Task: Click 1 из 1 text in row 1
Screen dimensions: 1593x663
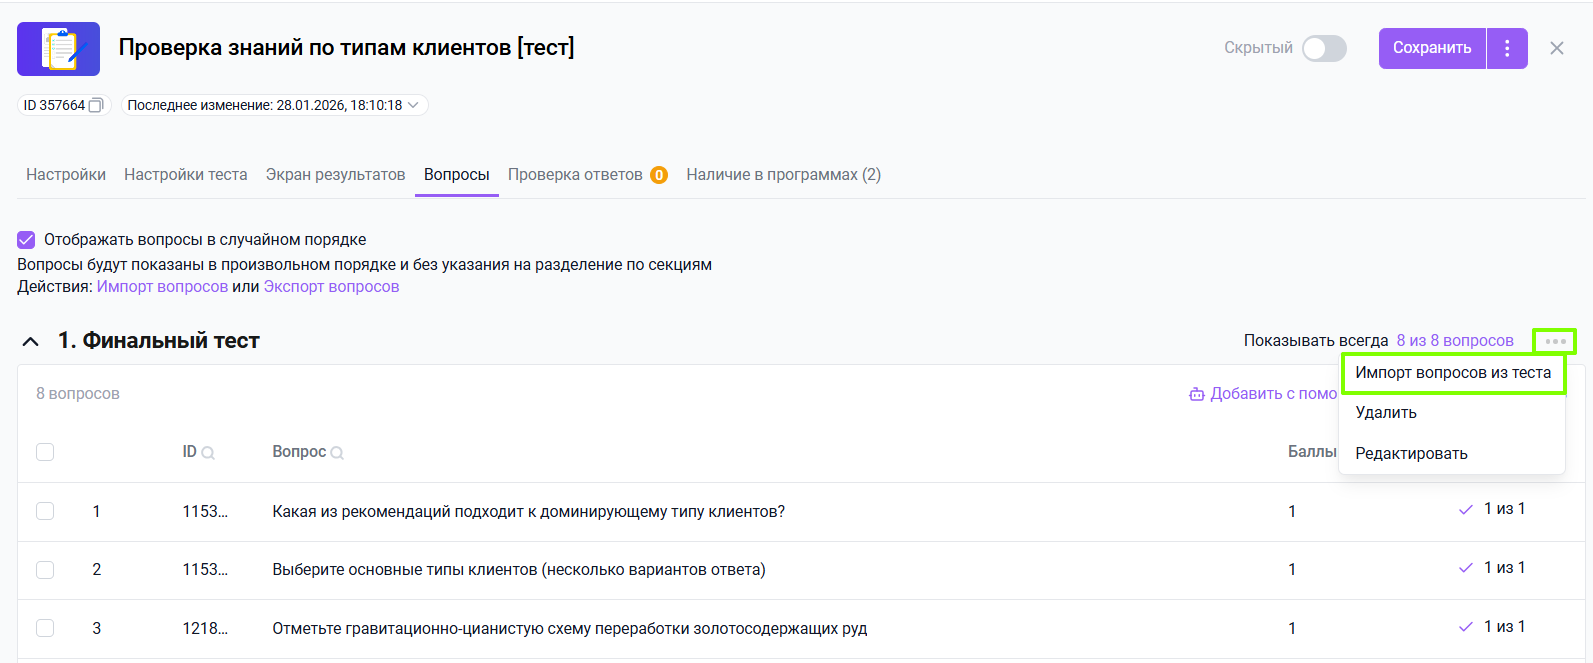Action: click(1505, 509)
